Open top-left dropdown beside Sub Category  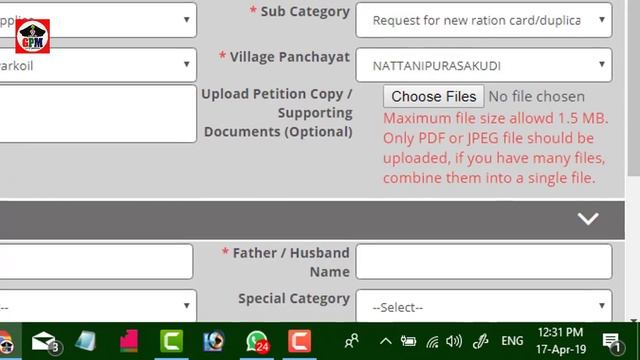98,20
